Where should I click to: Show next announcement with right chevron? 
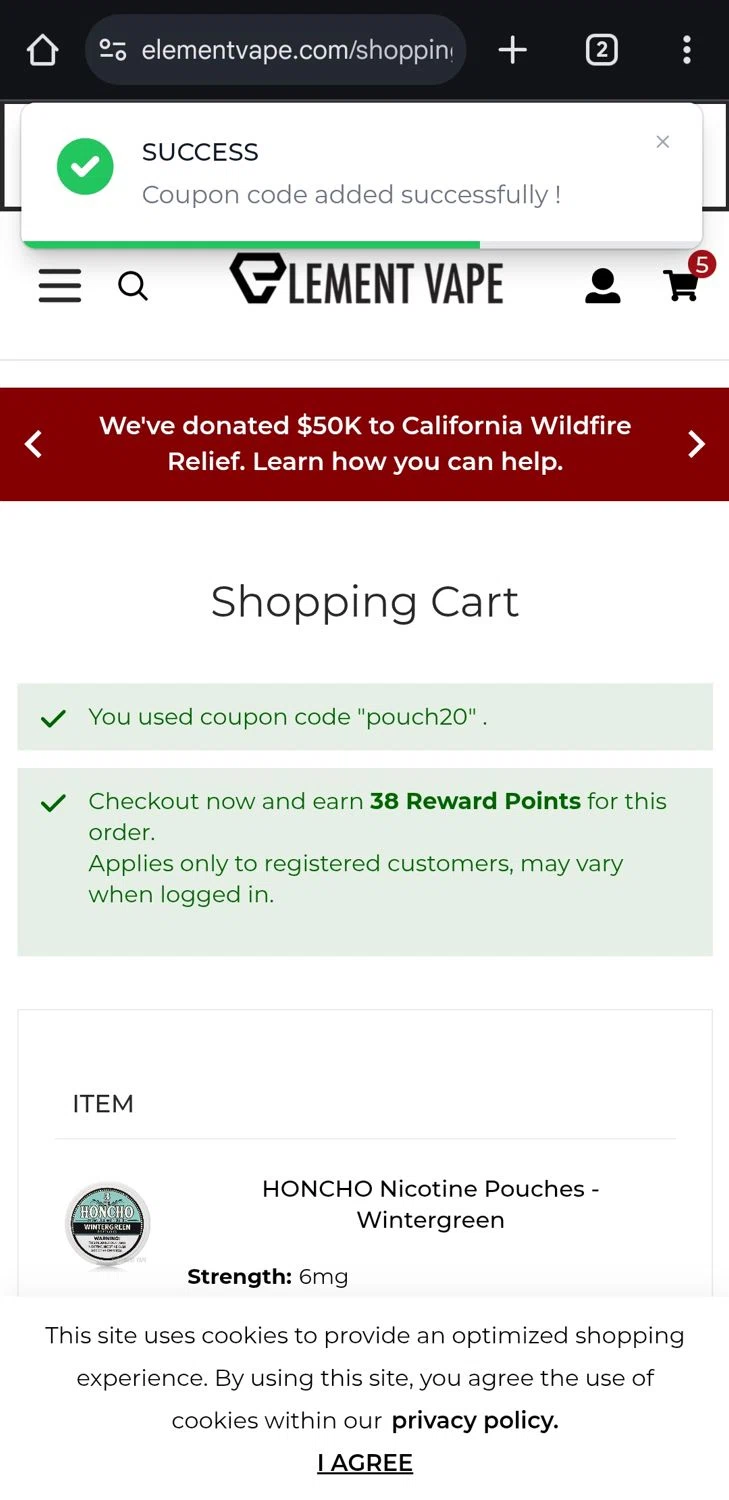(x=696, y=444)
